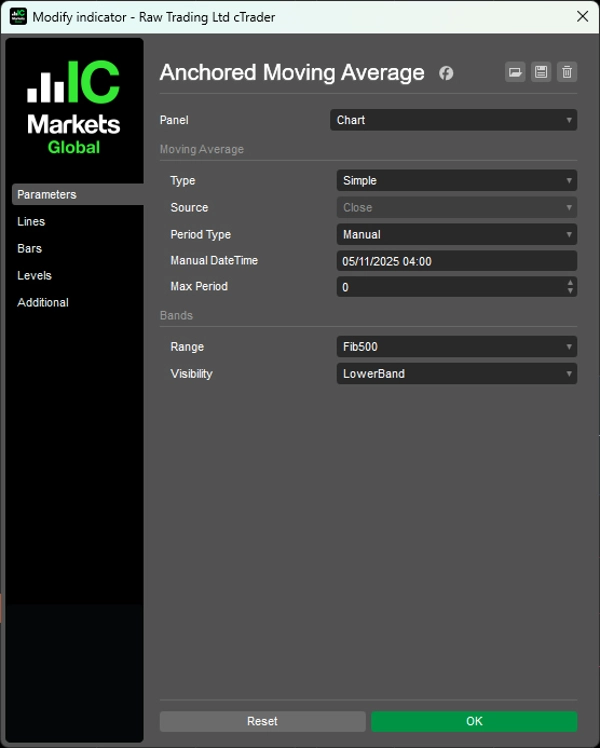Screen dimensions: 600x748
Task: Click the trash delete icon
Action: tap(567, 72)
